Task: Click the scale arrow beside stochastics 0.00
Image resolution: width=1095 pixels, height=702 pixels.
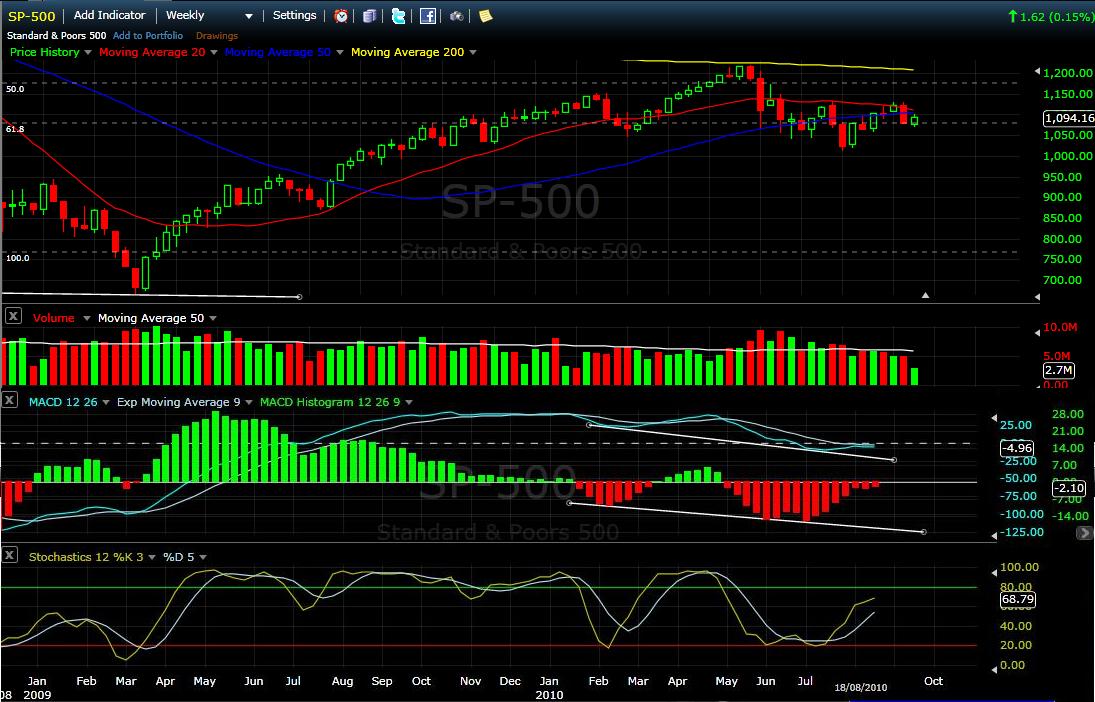Action: 994,669
